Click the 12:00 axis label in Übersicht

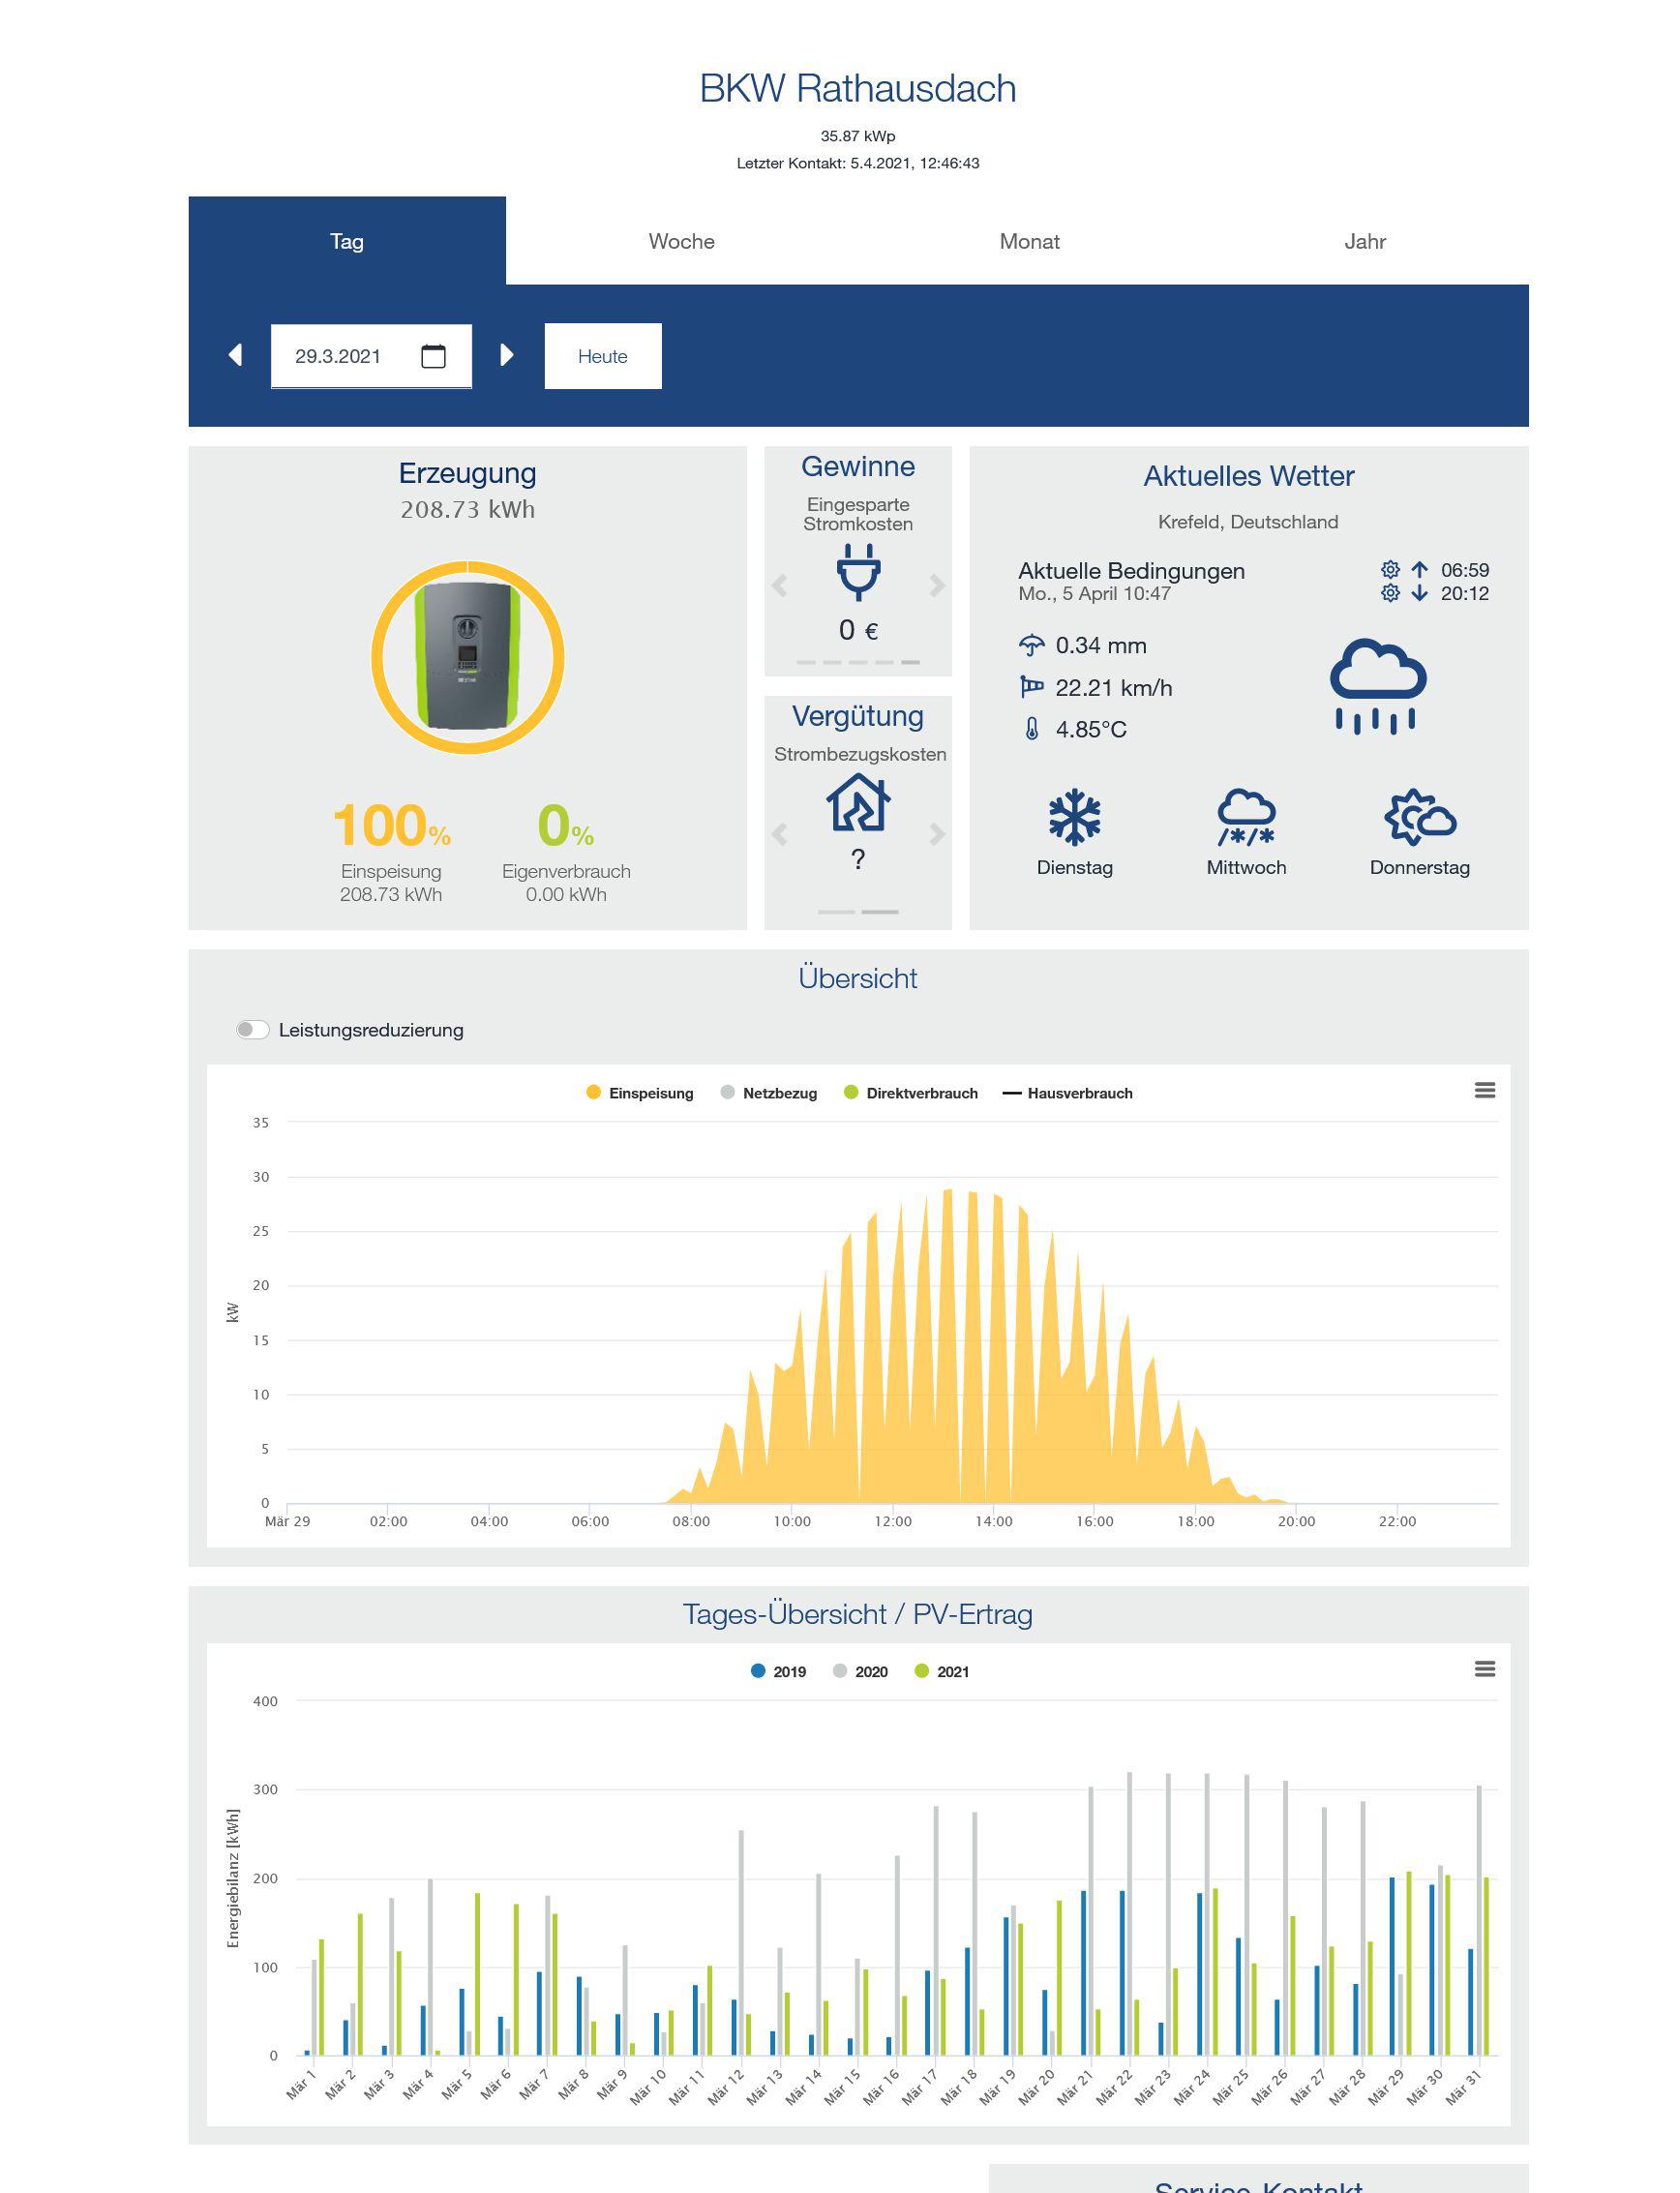pyautogui.click(x=893, y=1521)
